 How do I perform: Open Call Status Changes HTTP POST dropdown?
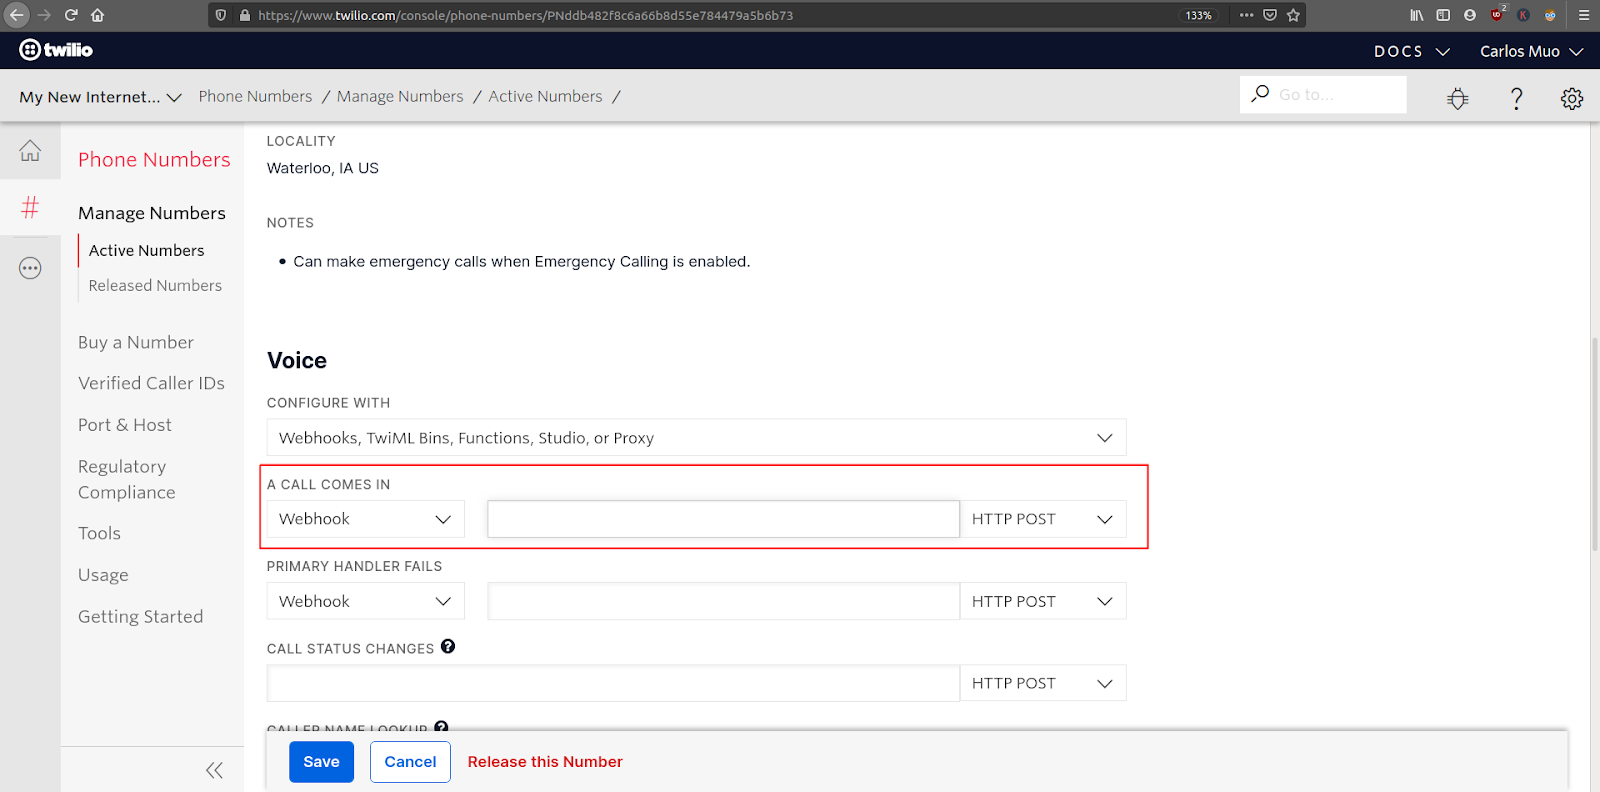(x=1043, y=683)
